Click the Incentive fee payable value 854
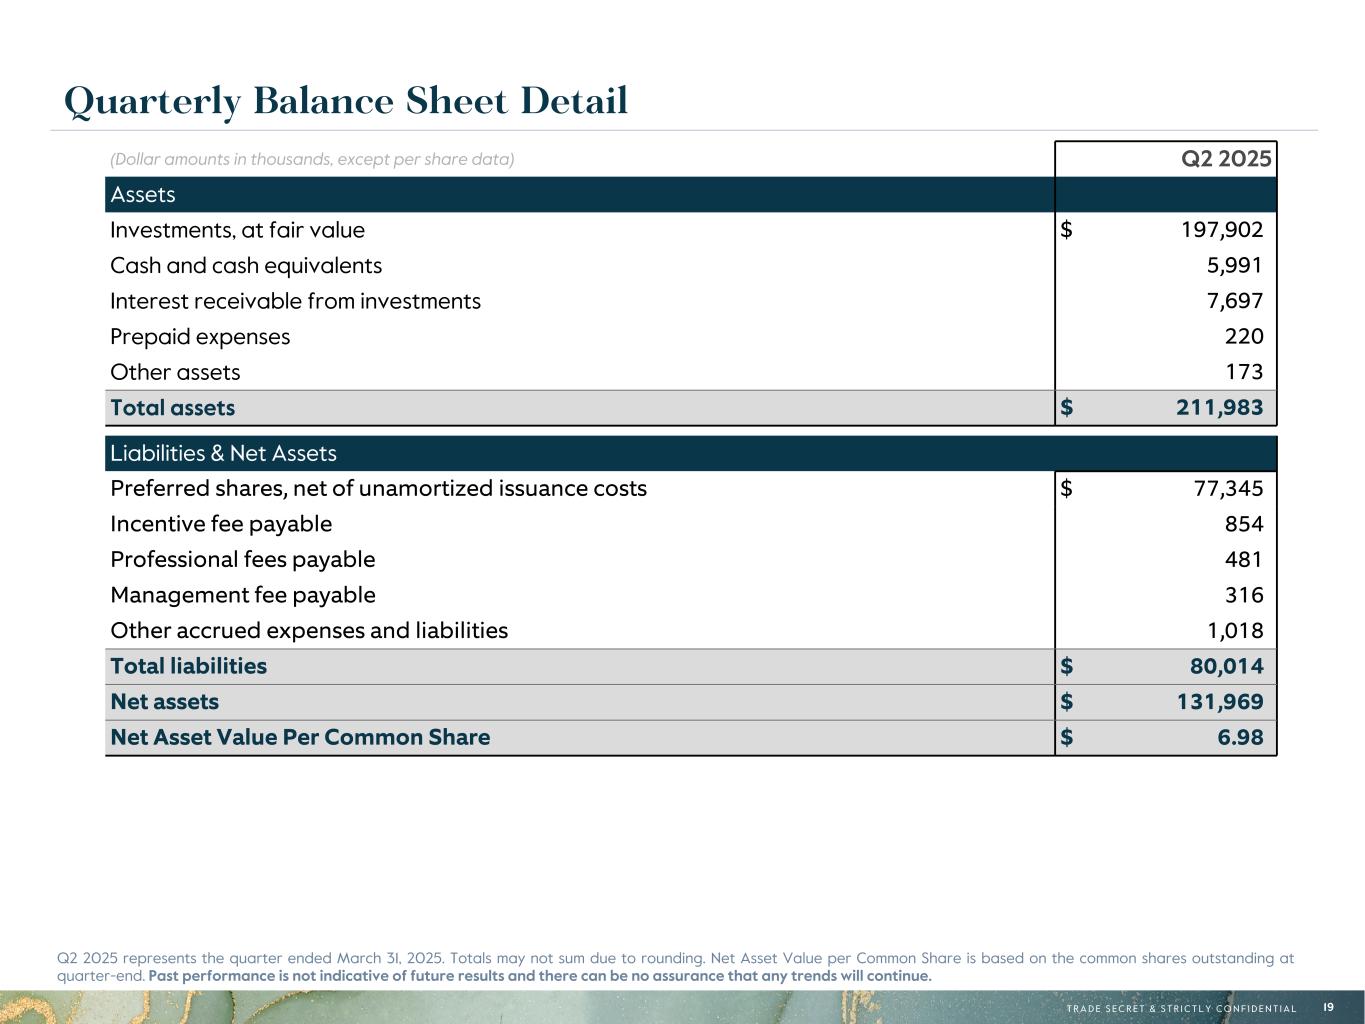 pyautogui.click(x=1244, y=524)
